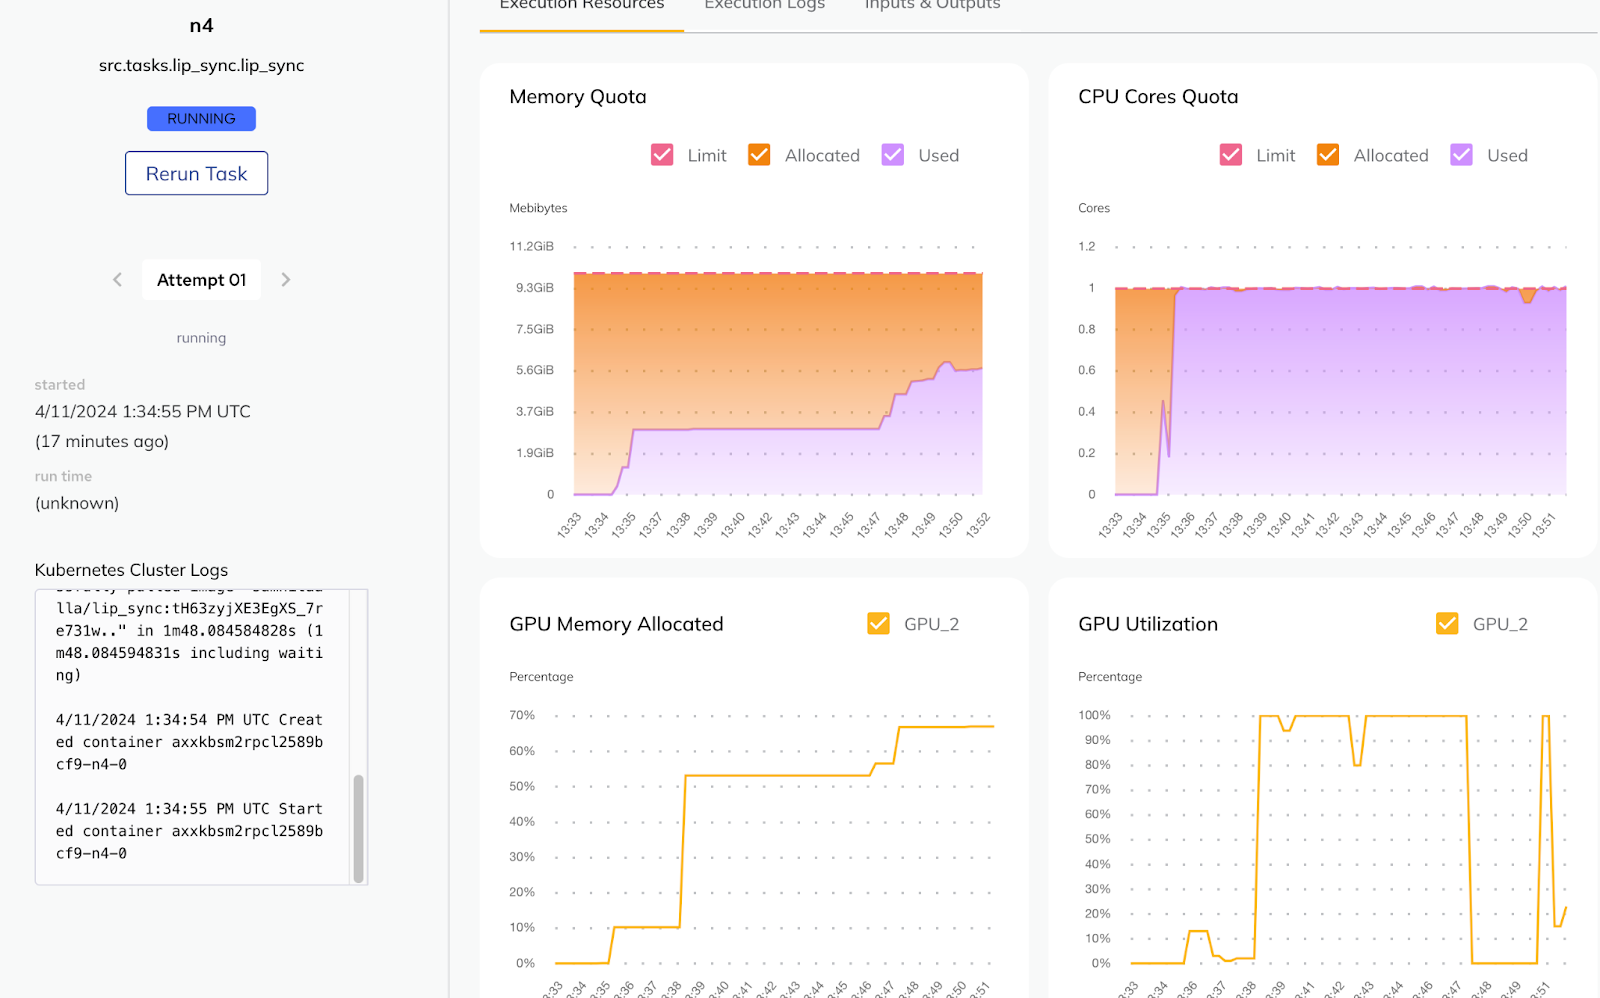Click the n4 node title
This screenshot has height=998, width=1600.
pos(201,26)
